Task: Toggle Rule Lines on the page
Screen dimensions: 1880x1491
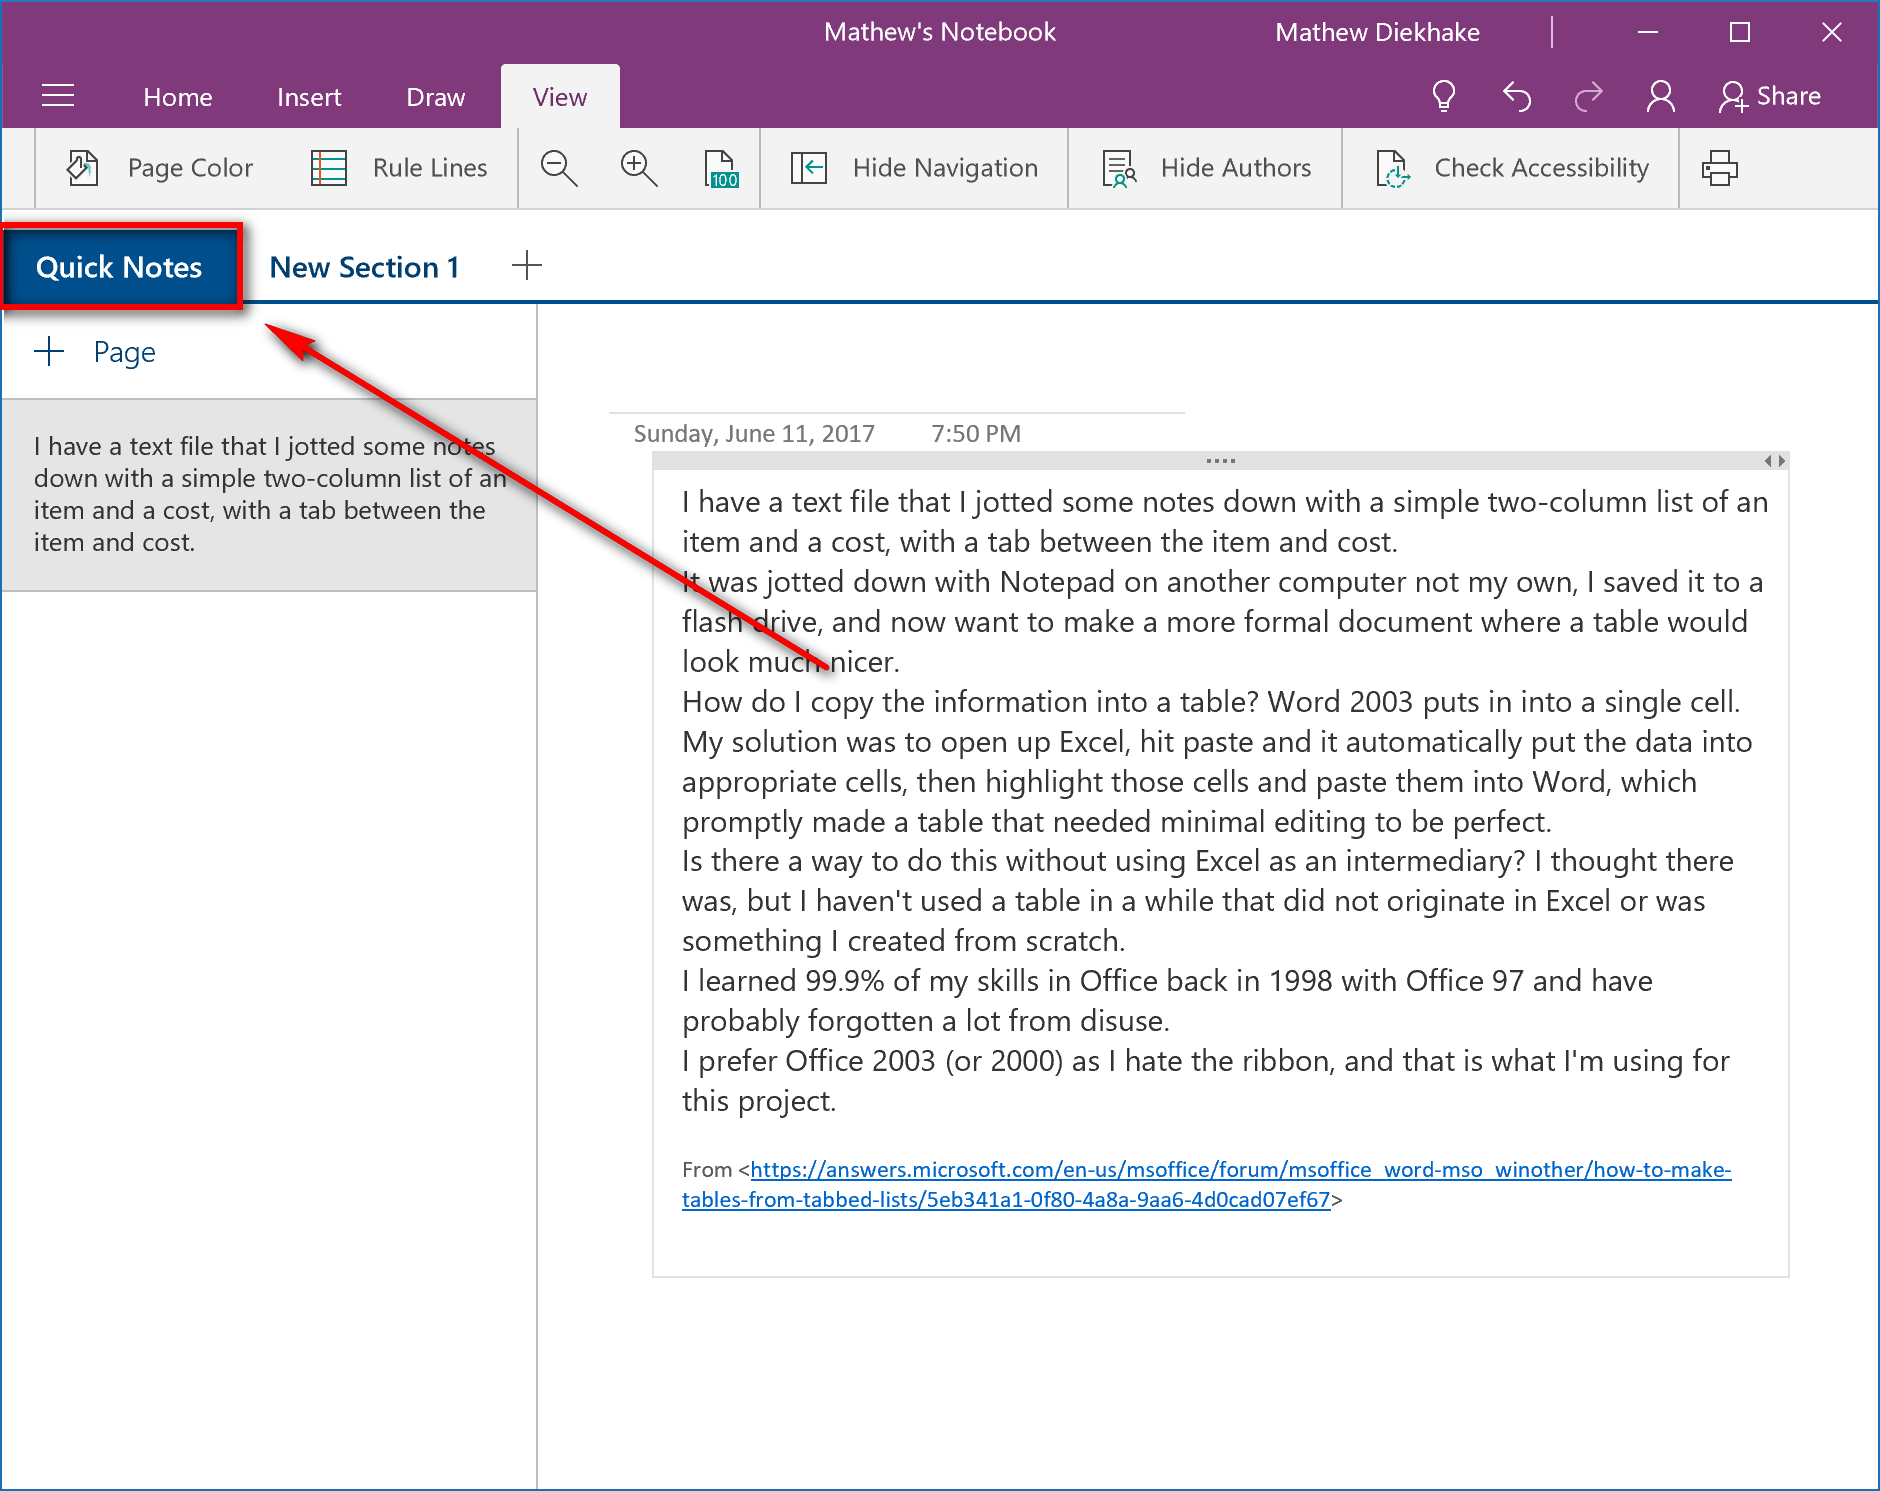Action: pyautogui.click(x=399, y=167)
